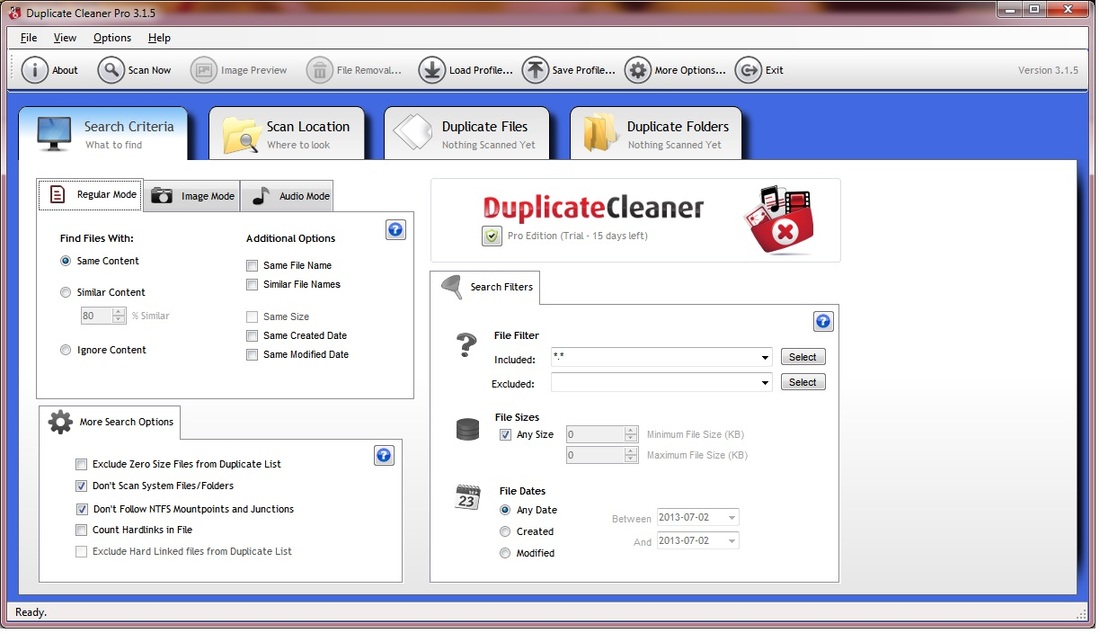Open Image Preview toolbar icon
This screenshot has height=633, width=1100.
click(203, 70)
